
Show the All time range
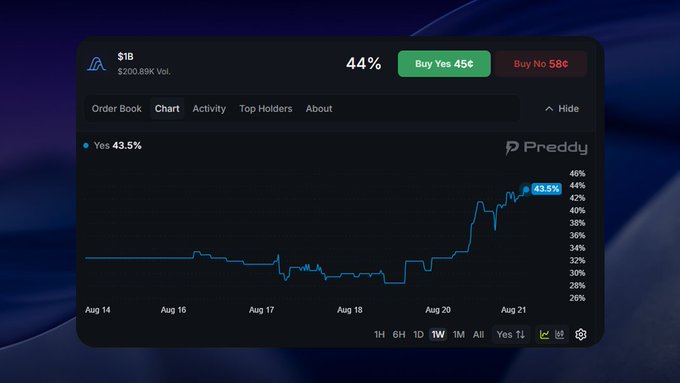point(478,334)
